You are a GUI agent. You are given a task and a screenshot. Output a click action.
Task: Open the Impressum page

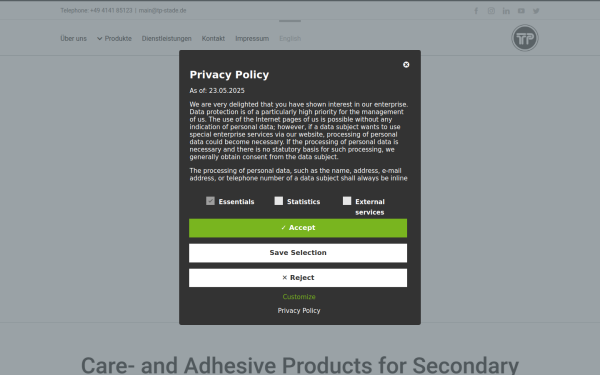click(x=252, y=39)
